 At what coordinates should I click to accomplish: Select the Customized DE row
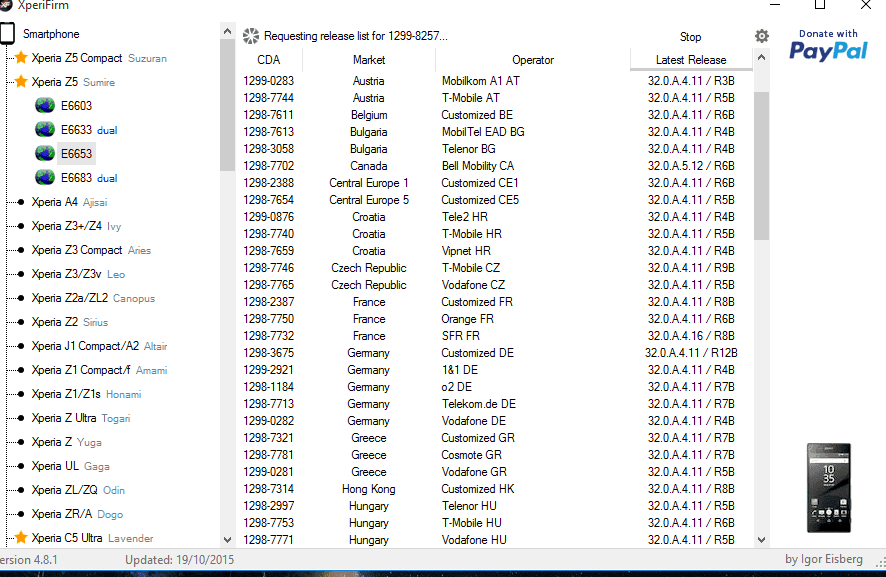(x=494, y=353)
